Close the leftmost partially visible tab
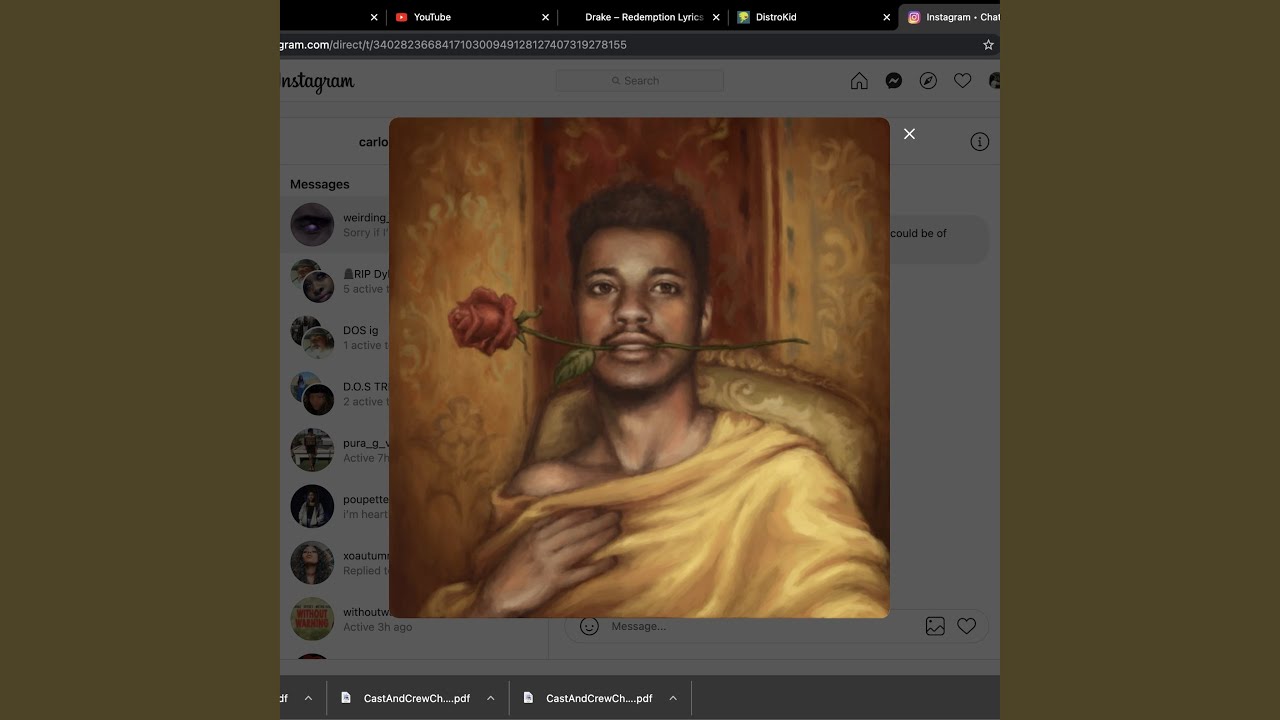 click(374, 17)
